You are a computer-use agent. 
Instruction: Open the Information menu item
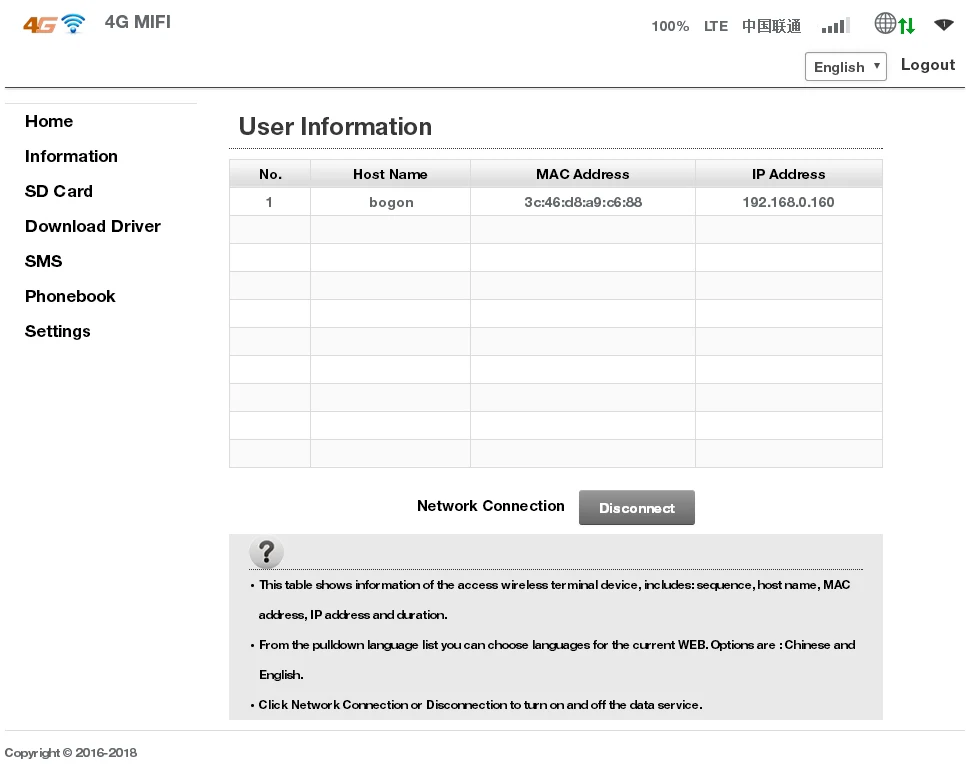coord(71,156)
